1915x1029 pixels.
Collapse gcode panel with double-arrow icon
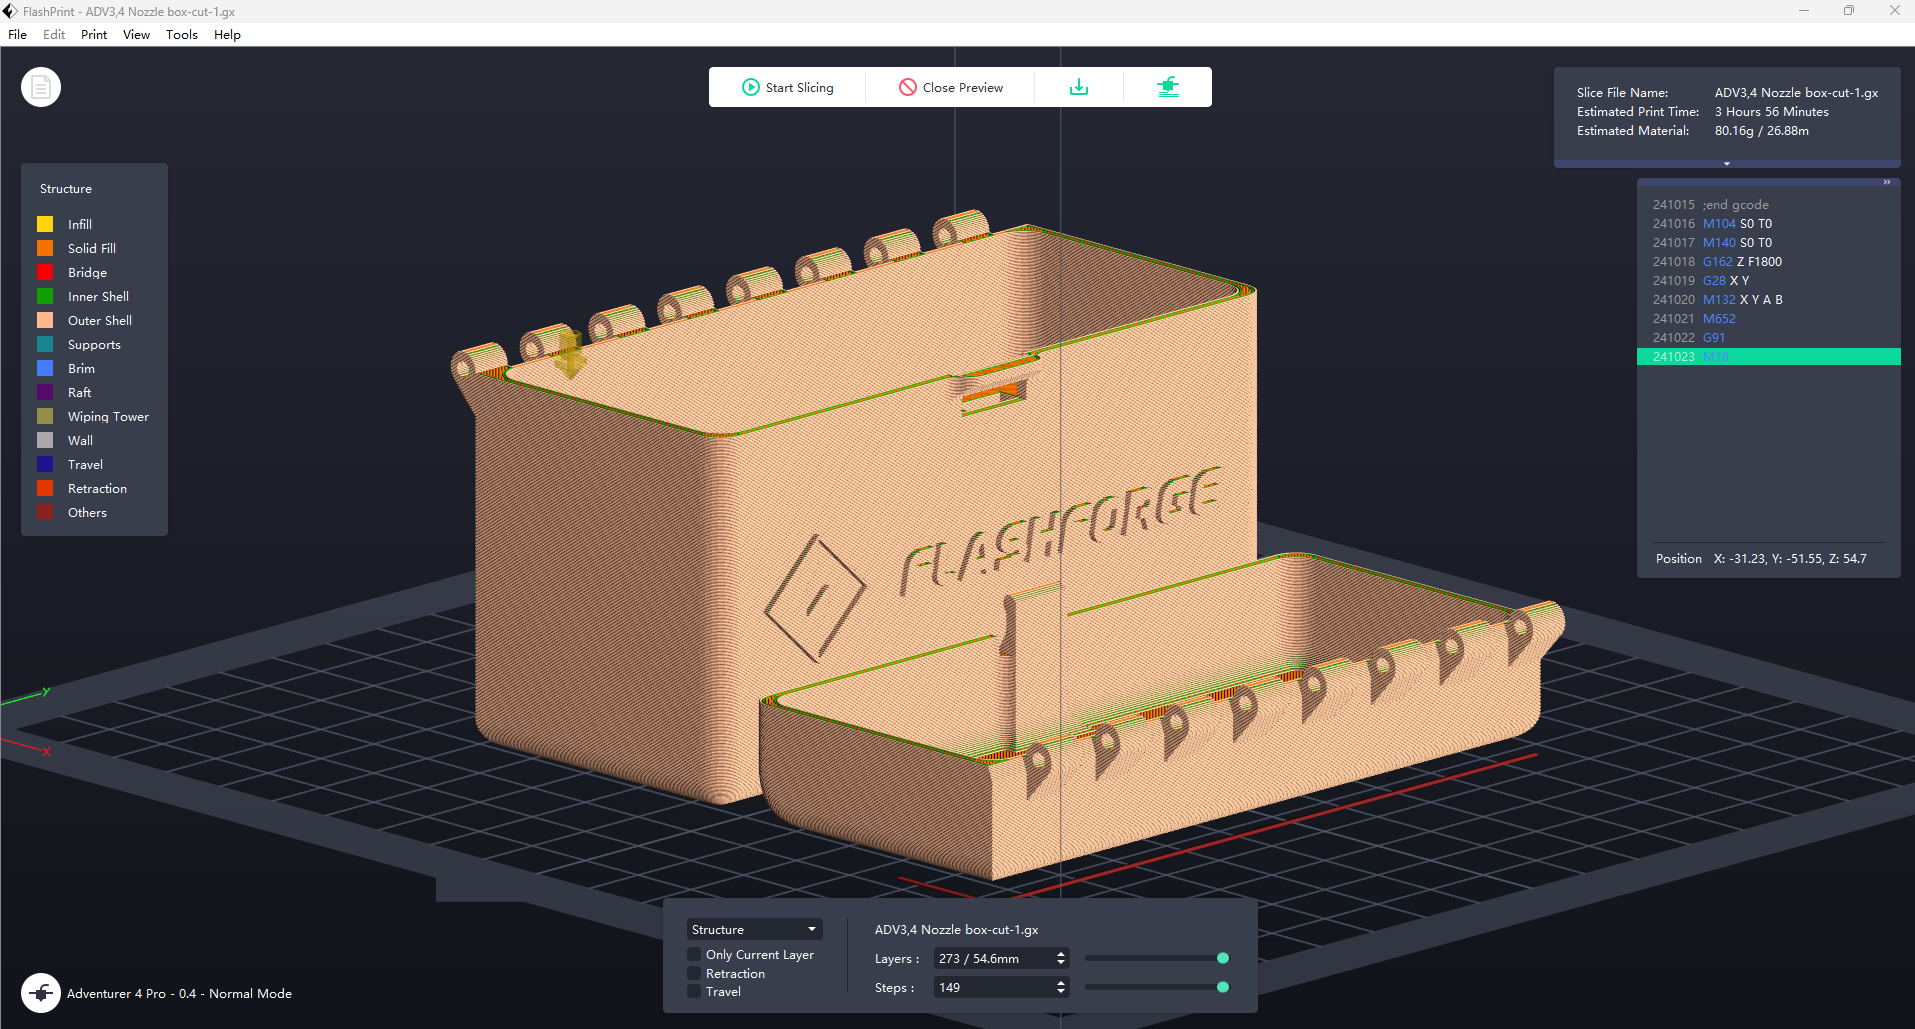[1887, 182]
